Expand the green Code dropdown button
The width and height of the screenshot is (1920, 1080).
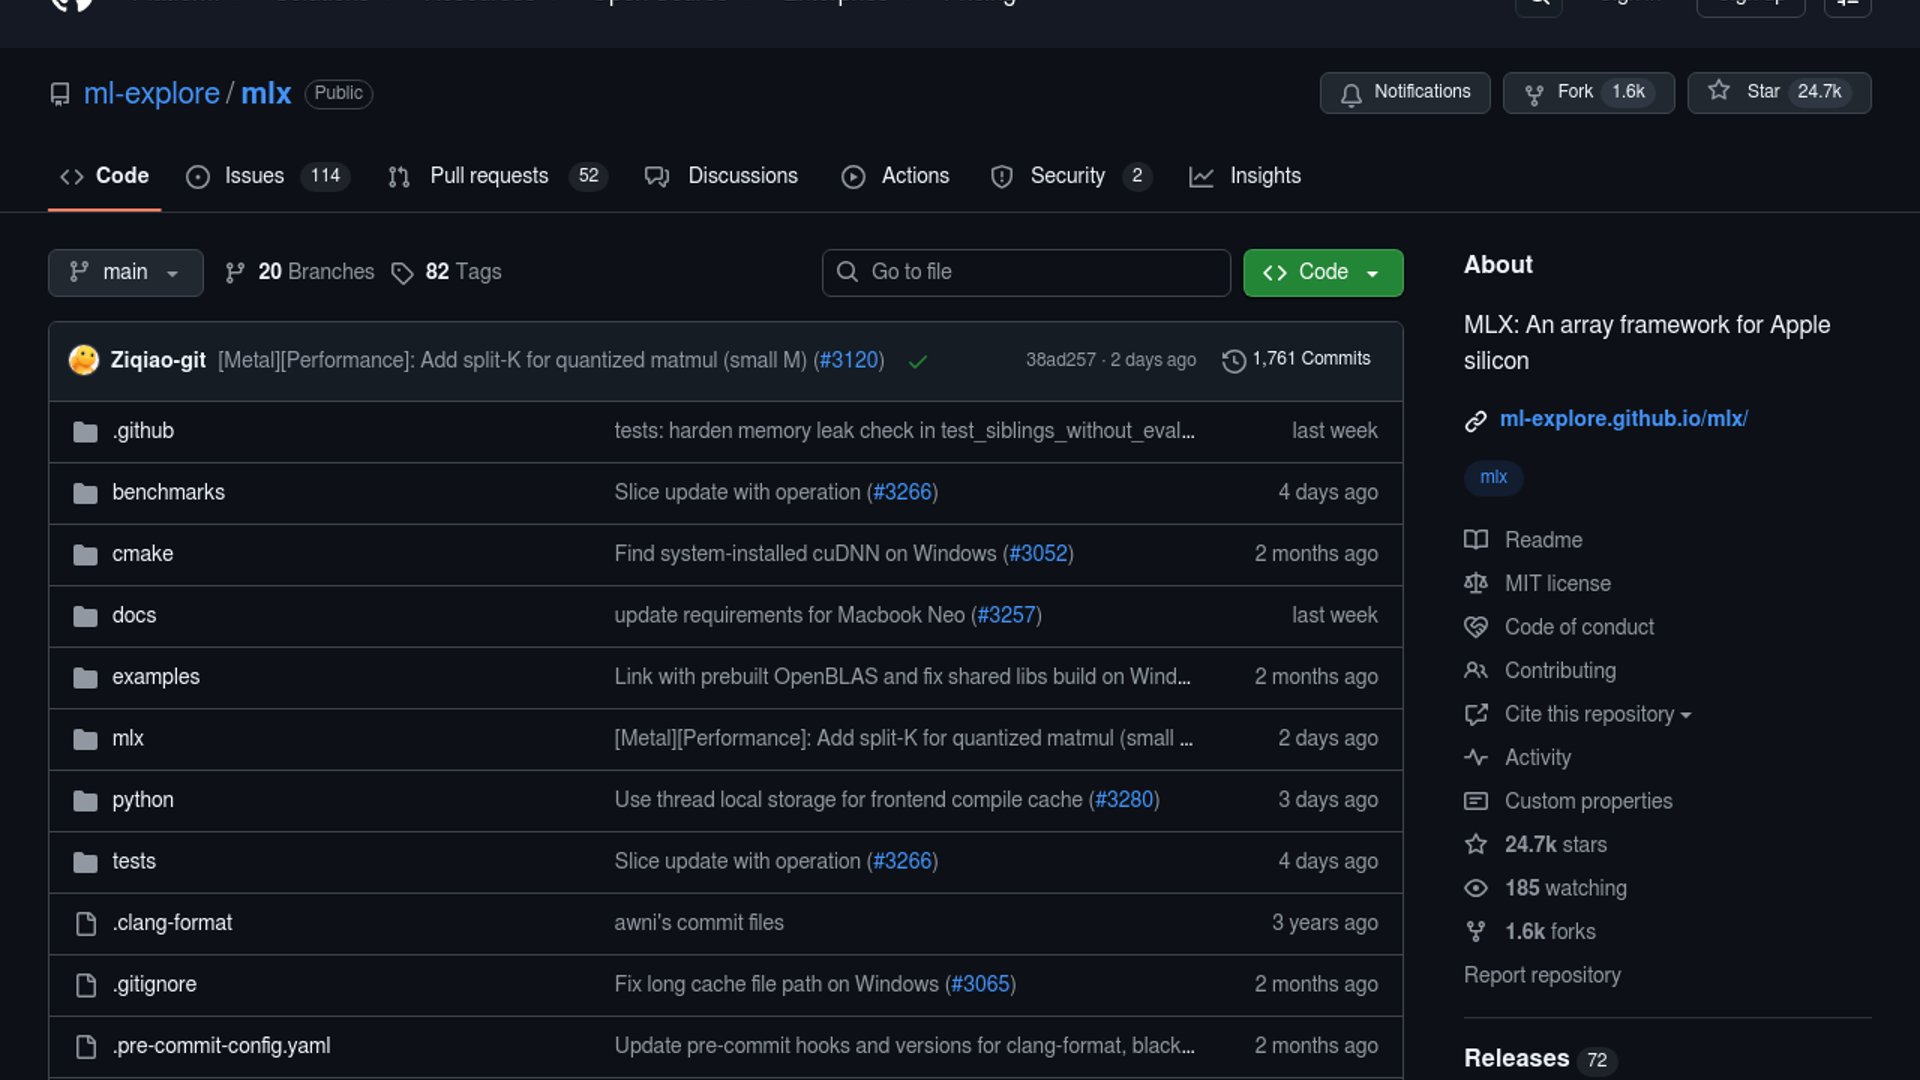coord(1322,272)
